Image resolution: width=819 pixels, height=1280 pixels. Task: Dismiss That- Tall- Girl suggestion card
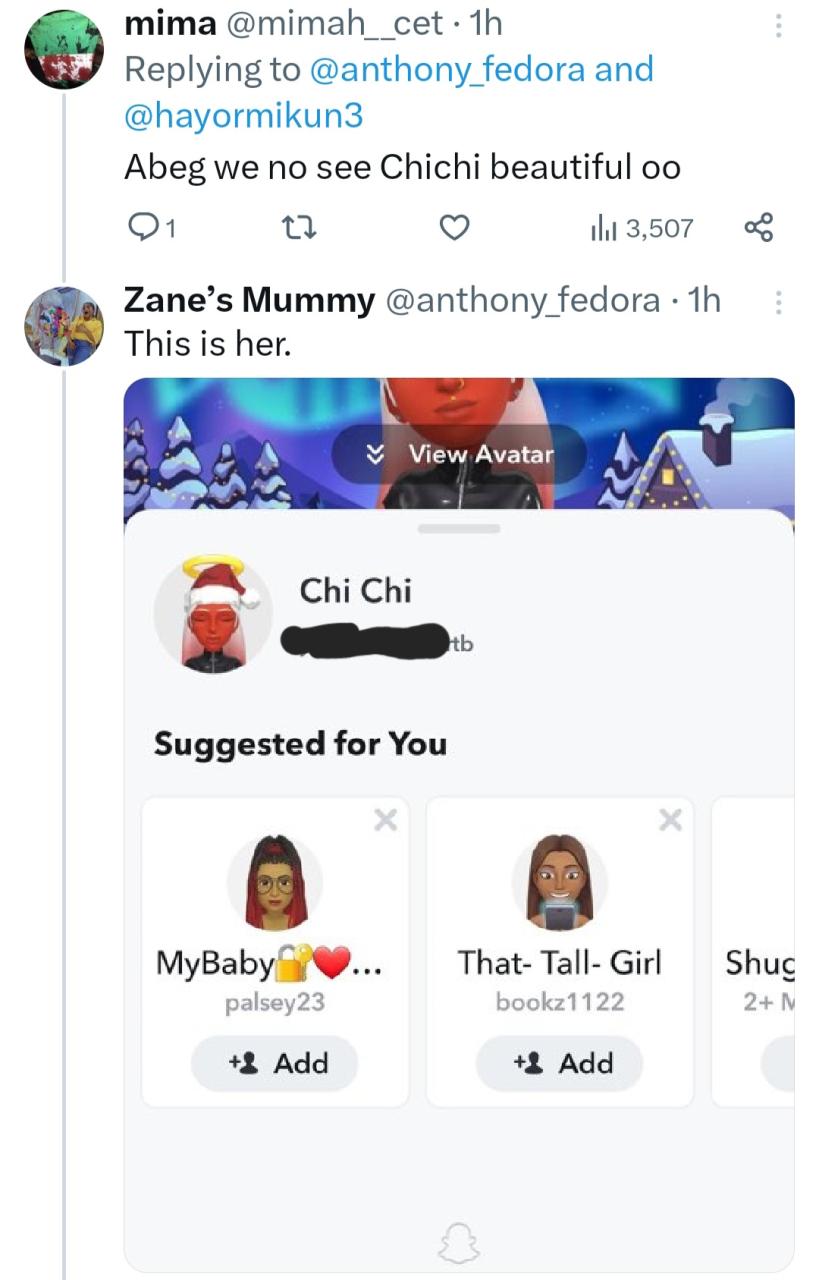(x=670, y=821)
